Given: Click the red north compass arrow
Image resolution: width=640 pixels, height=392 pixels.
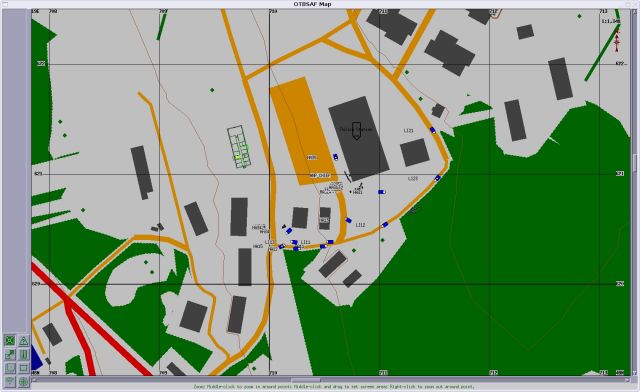Looking at the screenshot, I should click(x=617, y=41).
